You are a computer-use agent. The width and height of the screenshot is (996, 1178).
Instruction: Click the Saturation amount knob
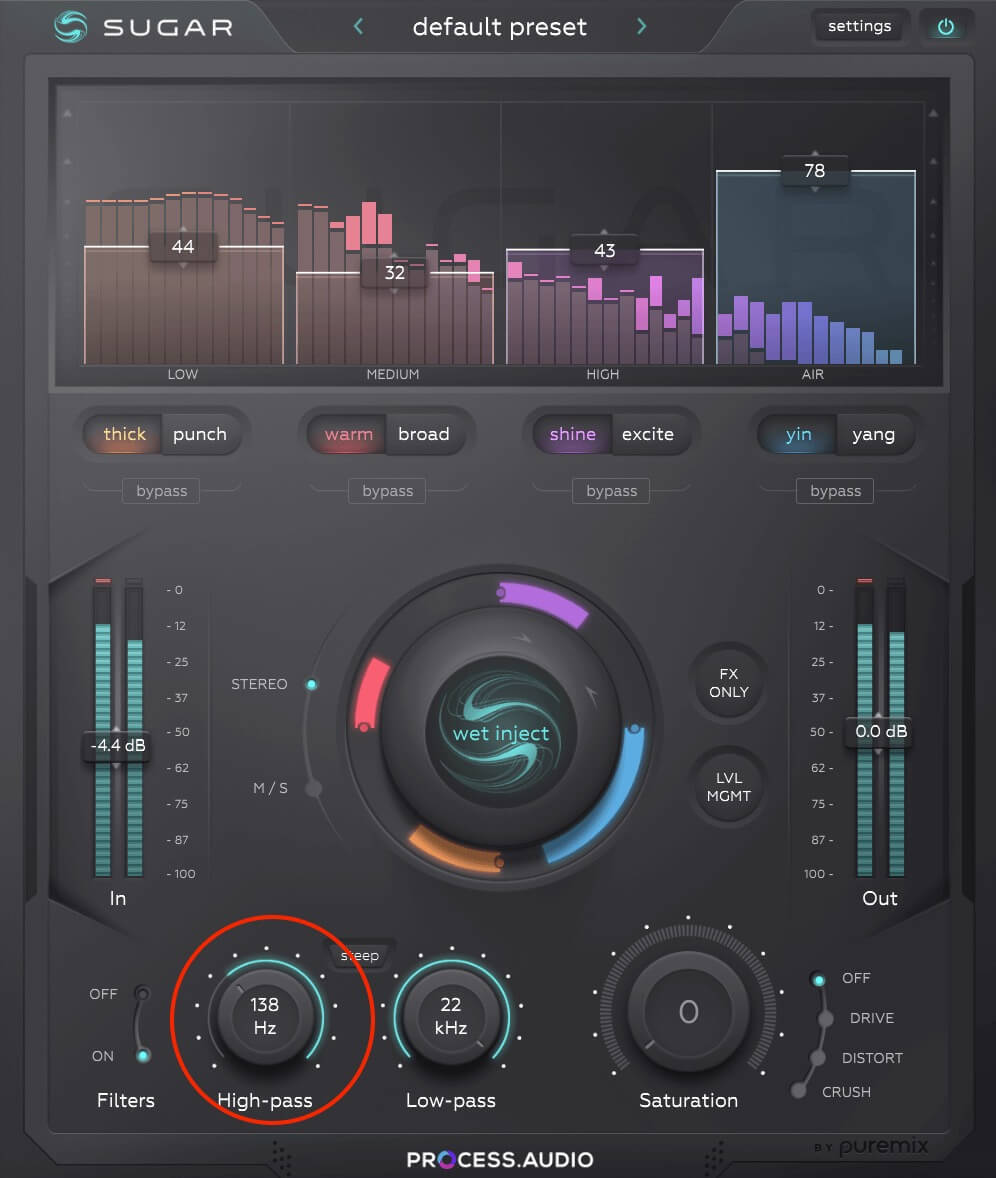tap(688, 1012)
